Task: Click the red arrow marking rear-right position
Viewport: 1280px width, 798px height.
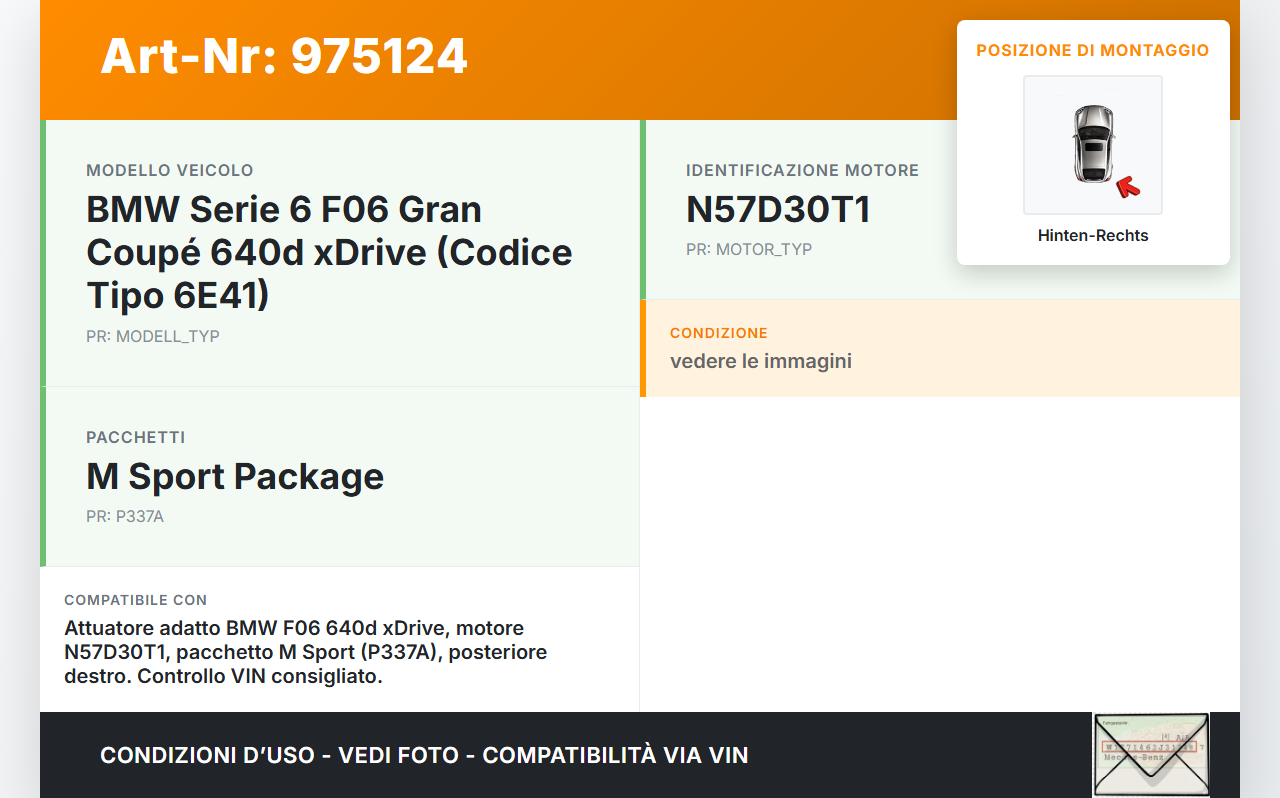Action: [x=1128, y=187]
